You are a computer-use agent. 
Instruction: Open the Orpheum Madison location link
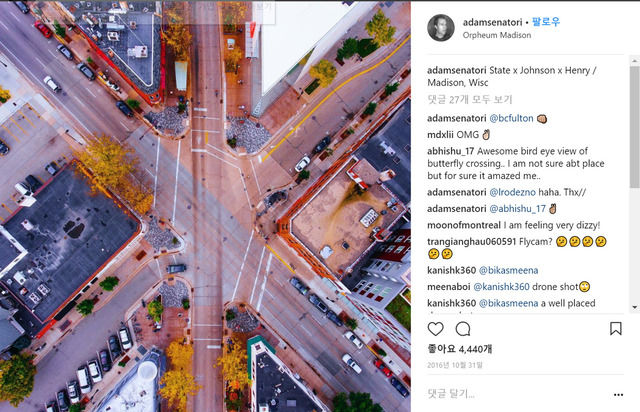[497, 35]
